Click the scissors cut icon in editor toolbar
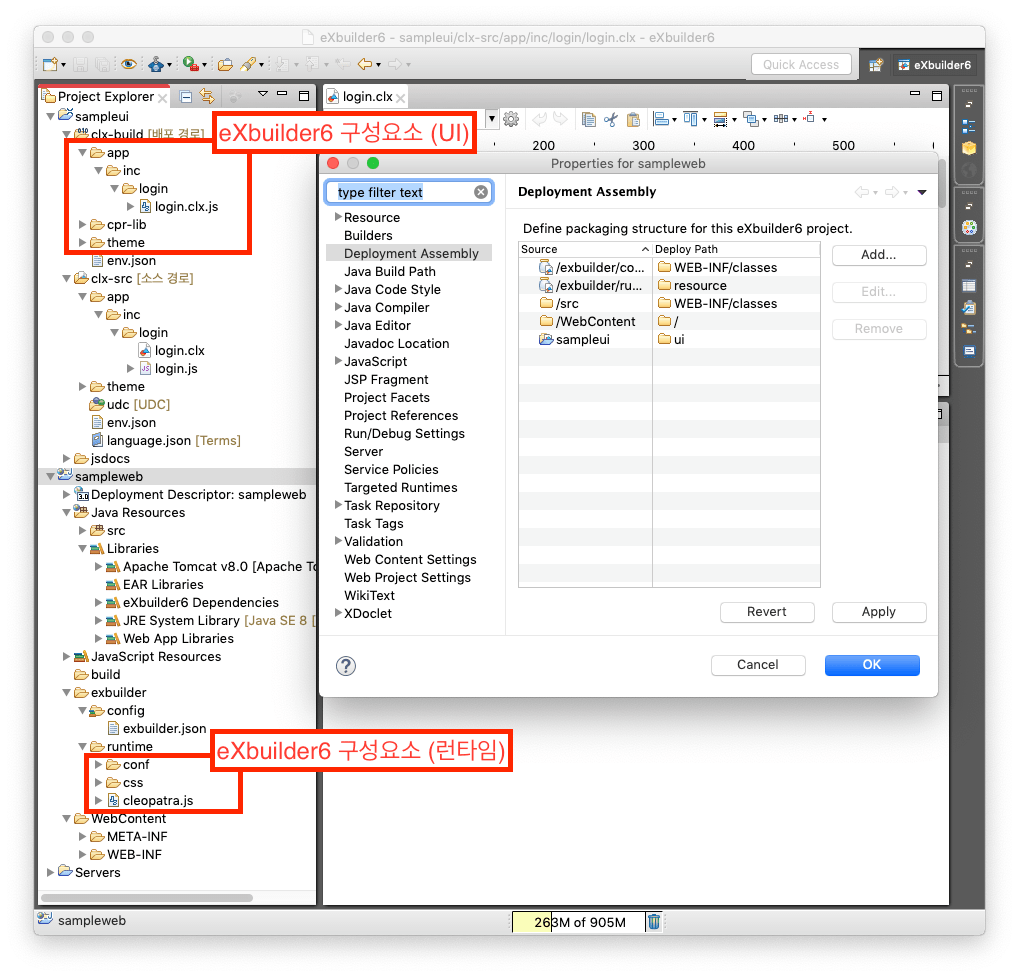 (x=610, y=120)
